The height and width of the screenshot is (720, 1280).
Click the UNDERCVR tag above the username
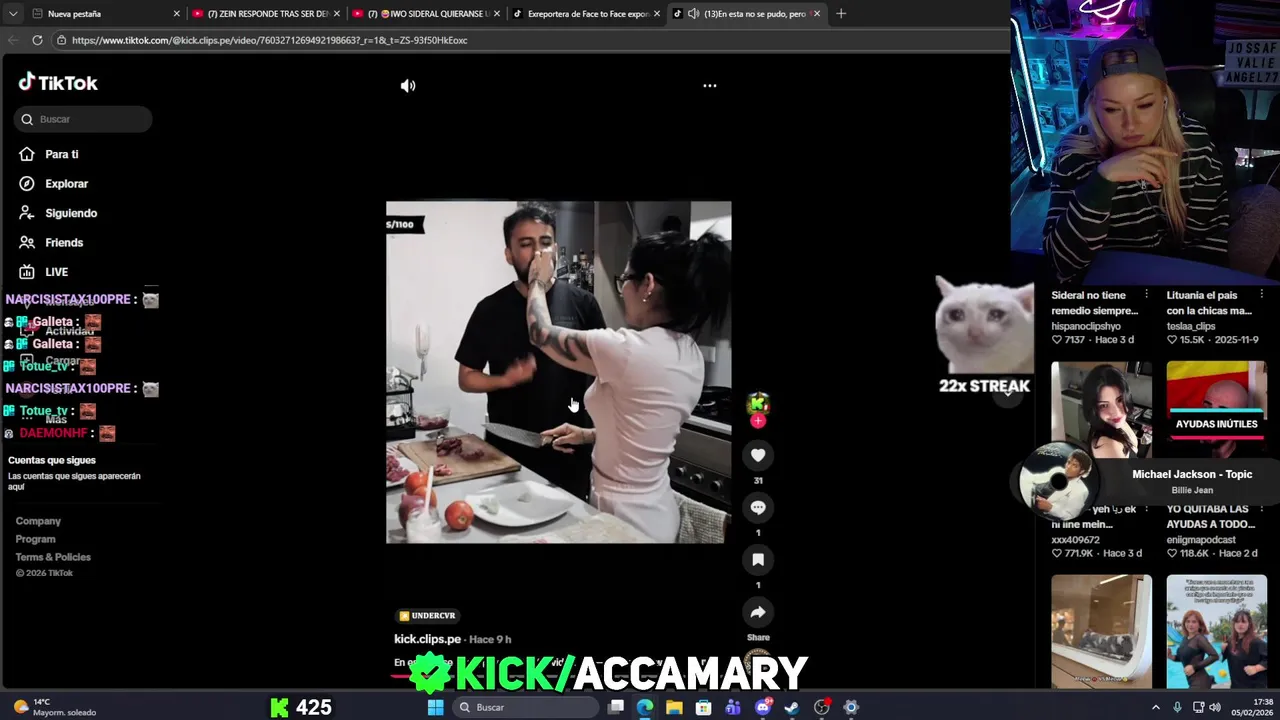(427, 616)
